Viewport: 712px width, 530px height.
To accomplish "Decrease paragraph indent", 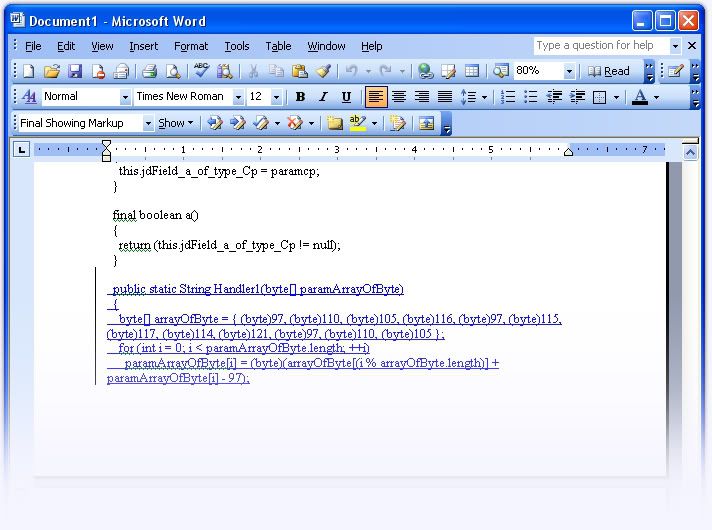I will (554, 97).
